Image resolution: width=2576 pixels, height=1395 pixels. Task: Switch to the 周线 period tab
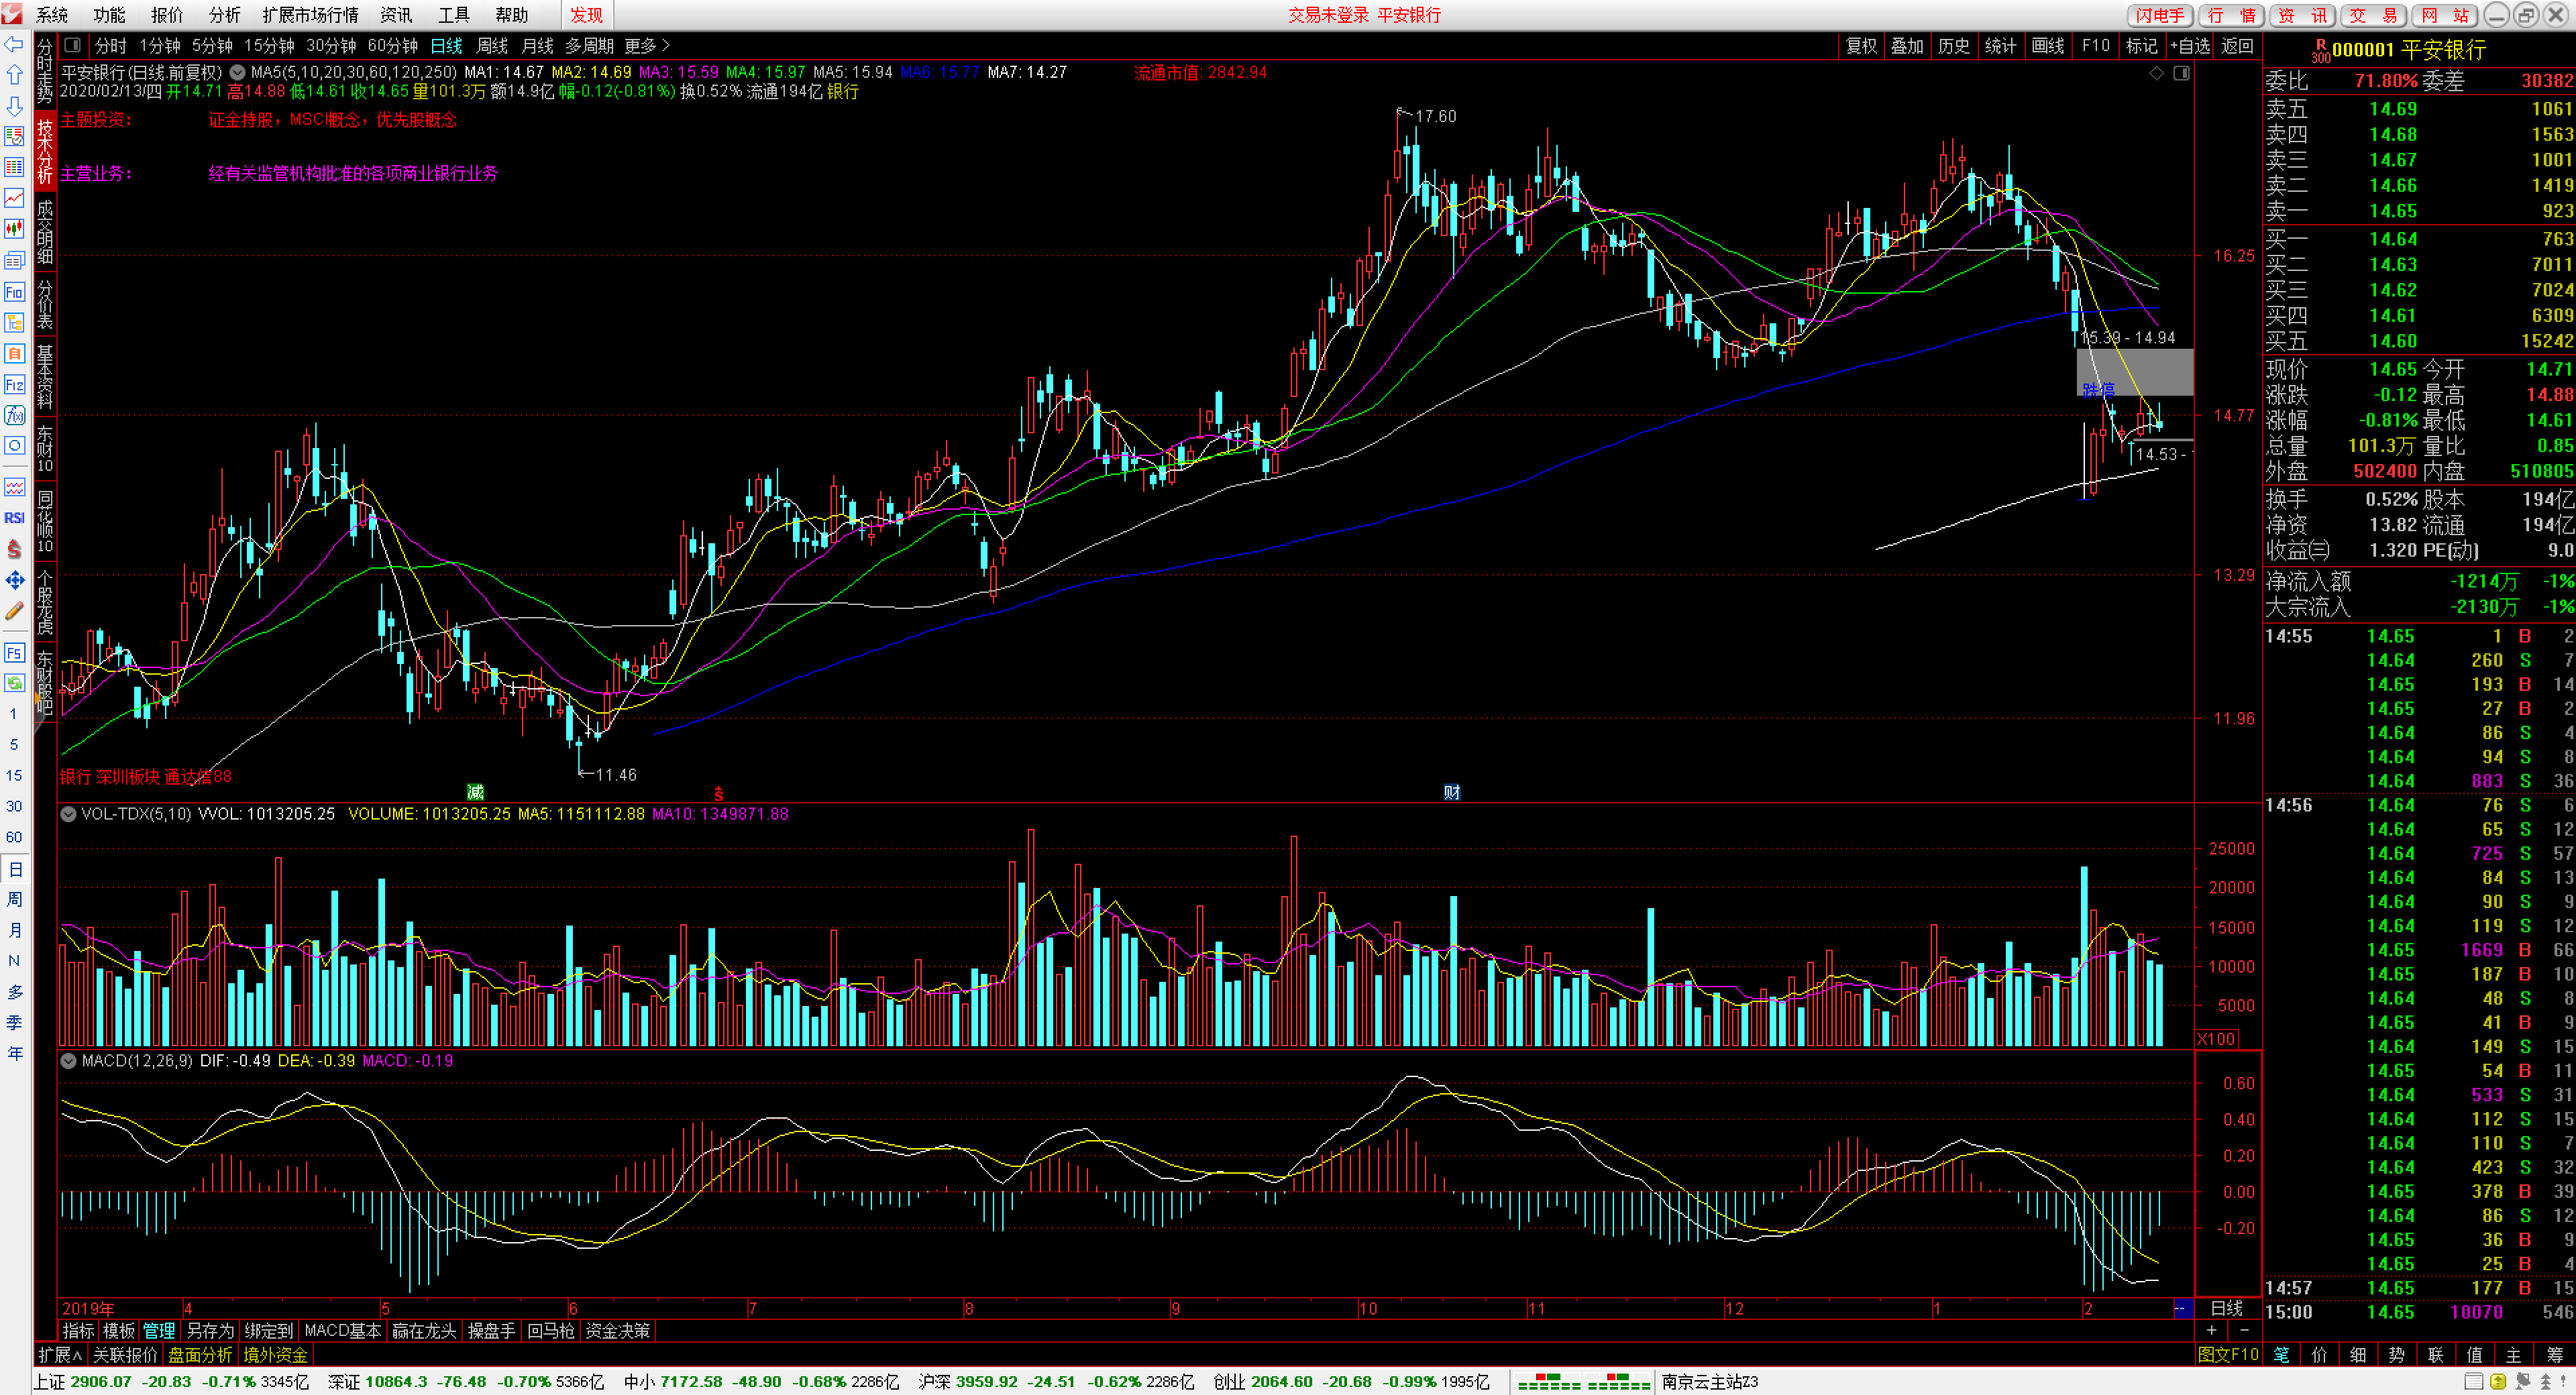click(x=491, y=46)
